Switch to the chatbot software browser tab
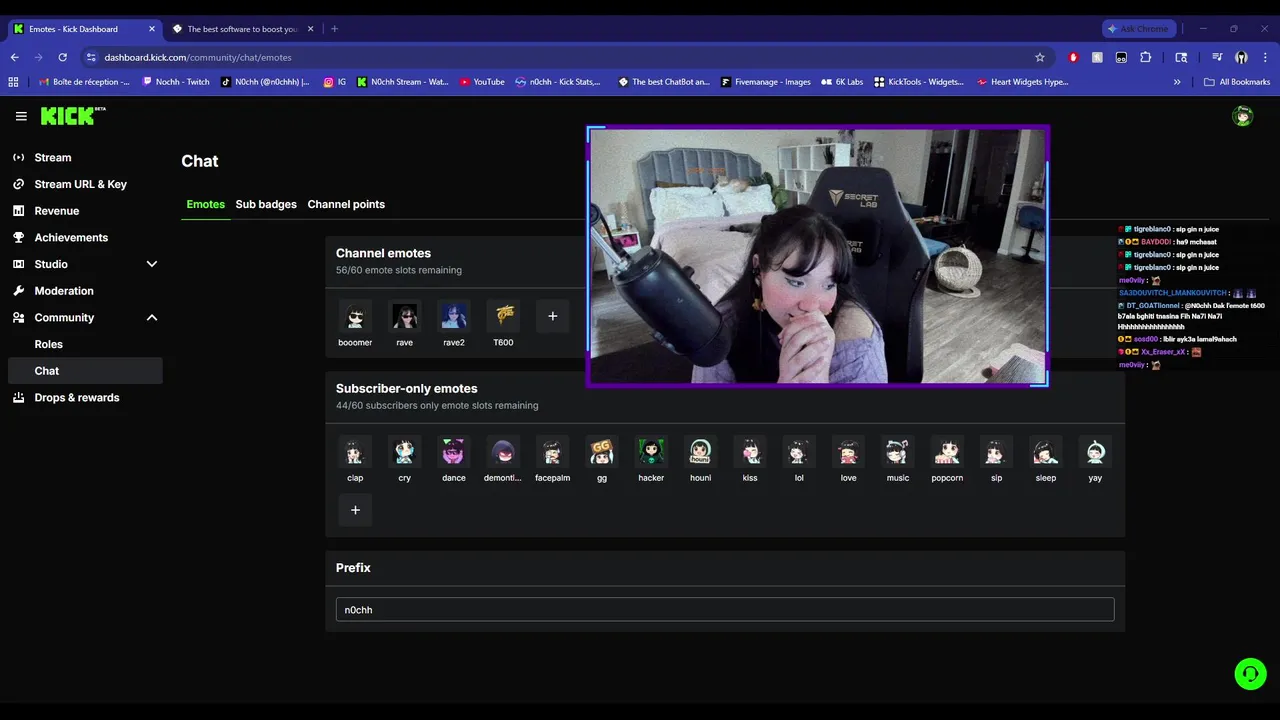Viewport: 1280px width, 720px height. click(x=243, y=29)
